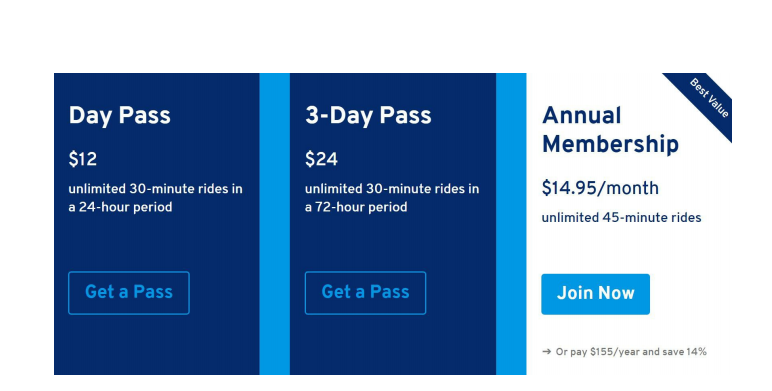Select the Day Pass heading
The width and height of the screenshot is (772, 391).
click(x=120, y=116)
